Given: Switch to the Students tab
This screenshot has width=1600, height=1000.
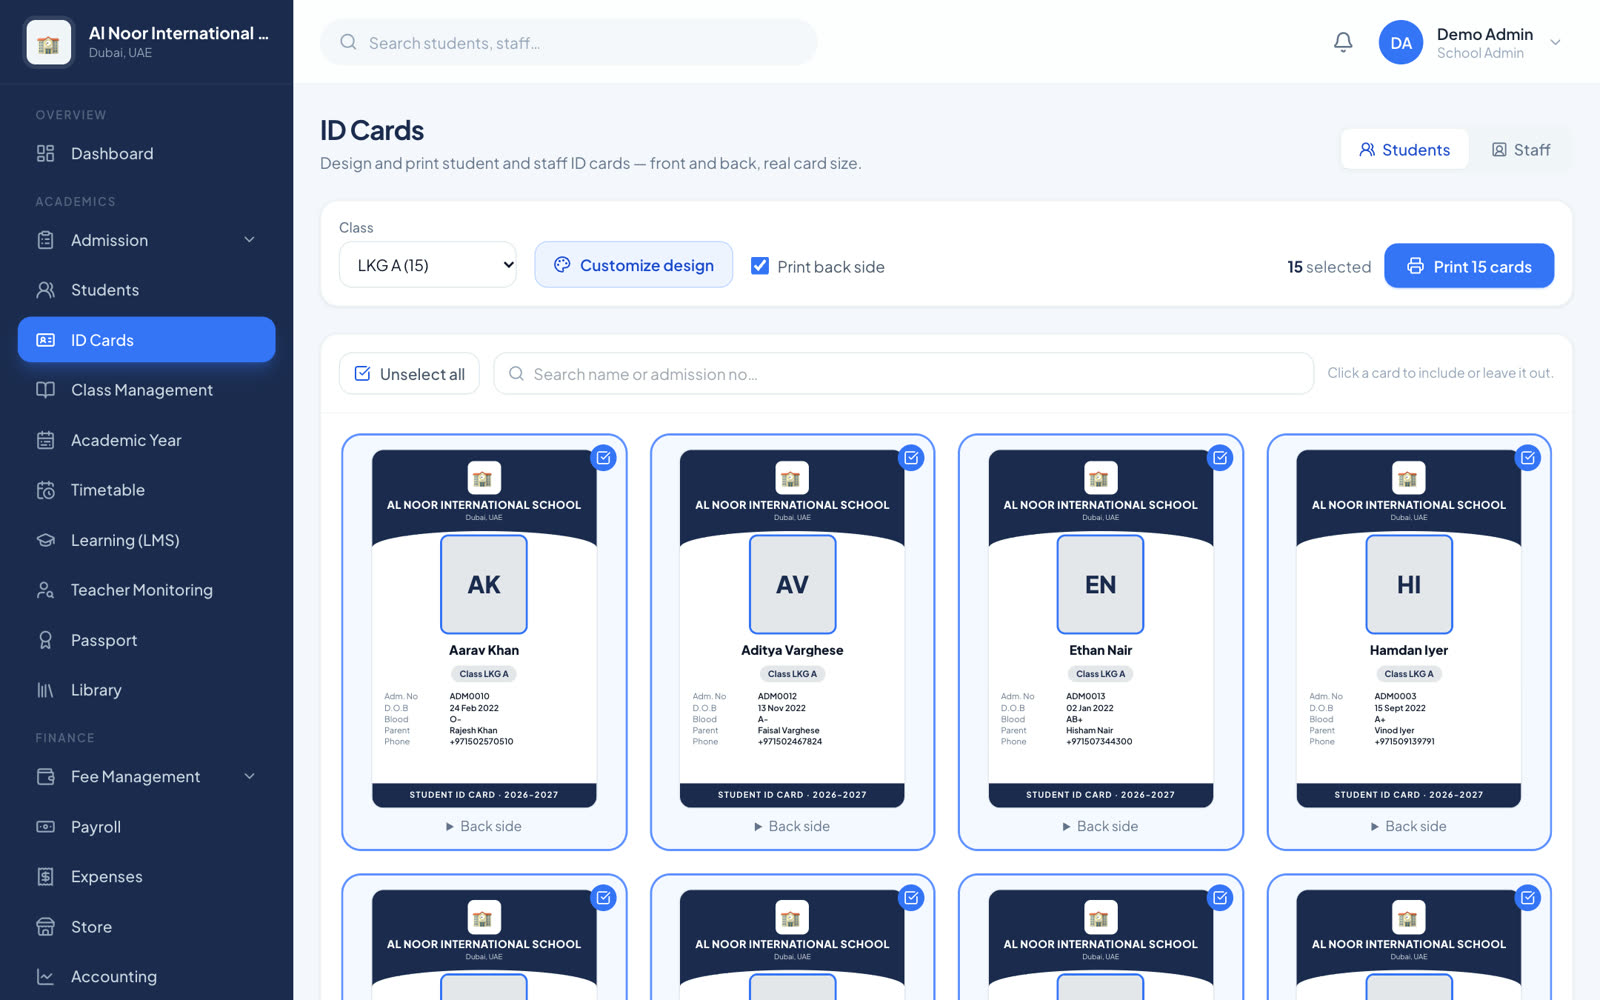Looking at the screenshot, I should (1405, 149).
